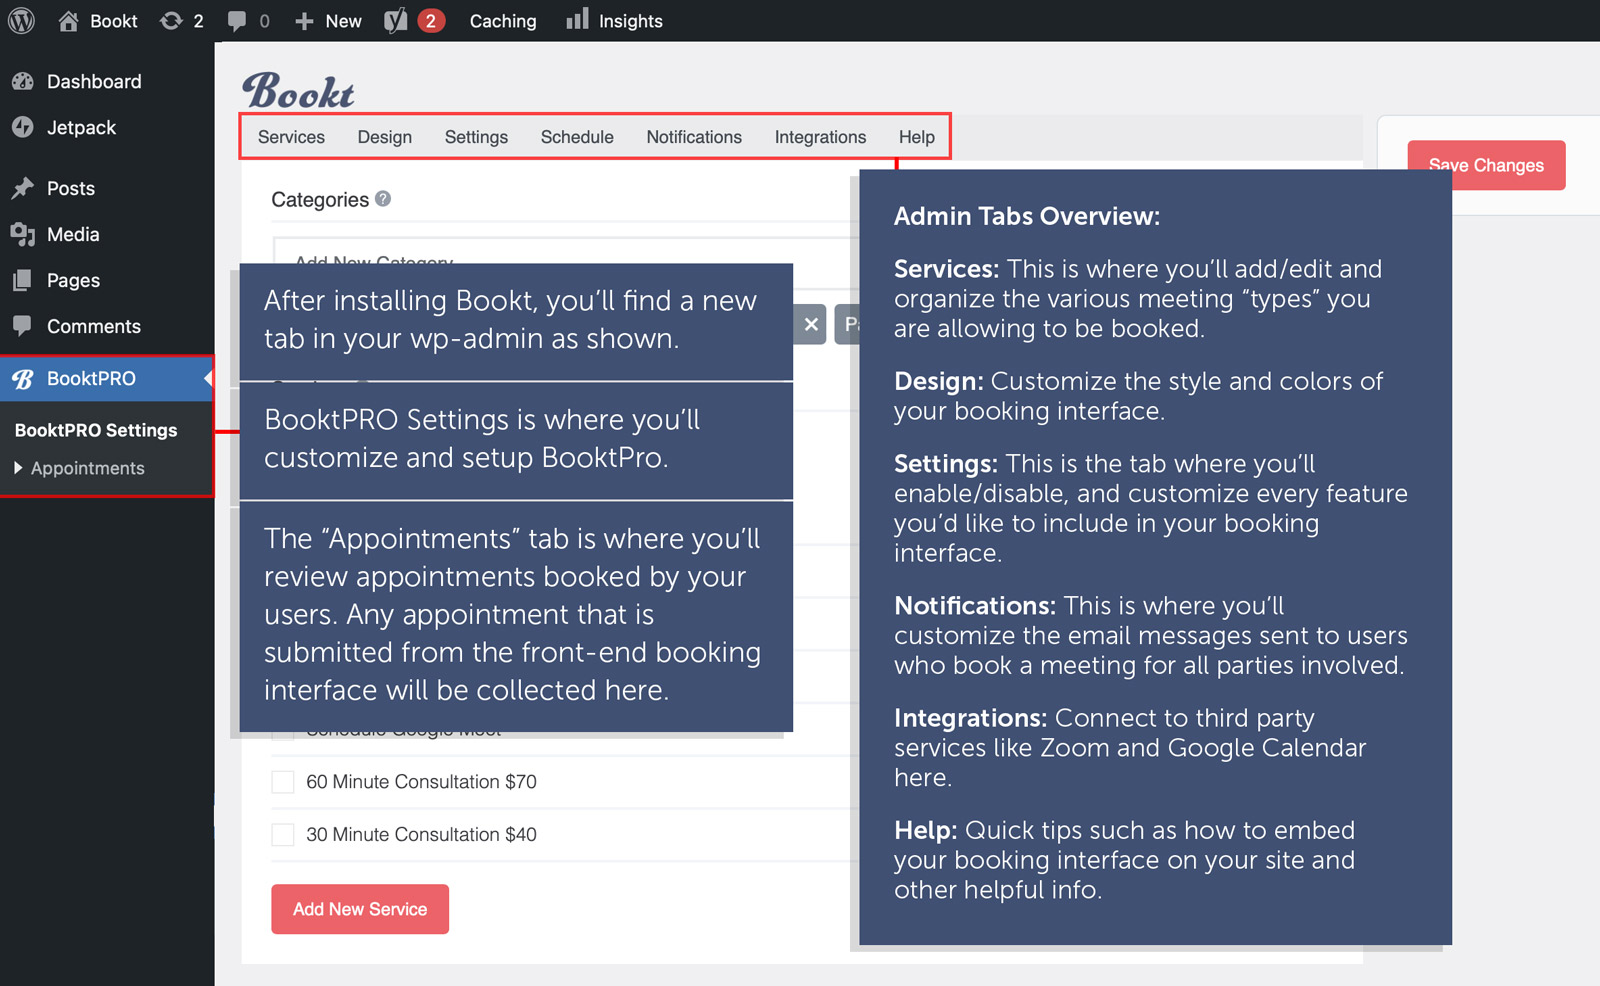Select BooktPRO in the sidebar
This screenshot has height=986, width=1600.
(91, 378)
